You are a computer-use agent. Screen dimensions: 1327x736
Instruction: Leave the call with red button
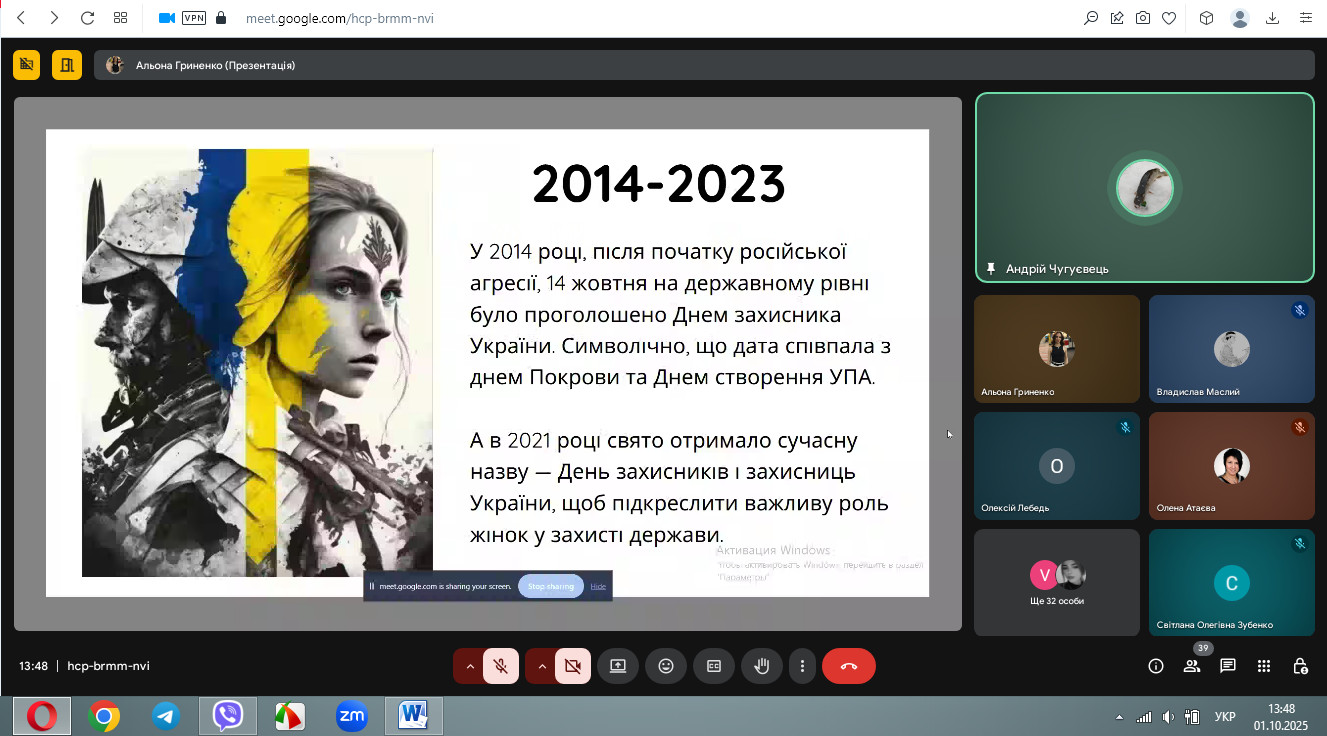point(848,666)
